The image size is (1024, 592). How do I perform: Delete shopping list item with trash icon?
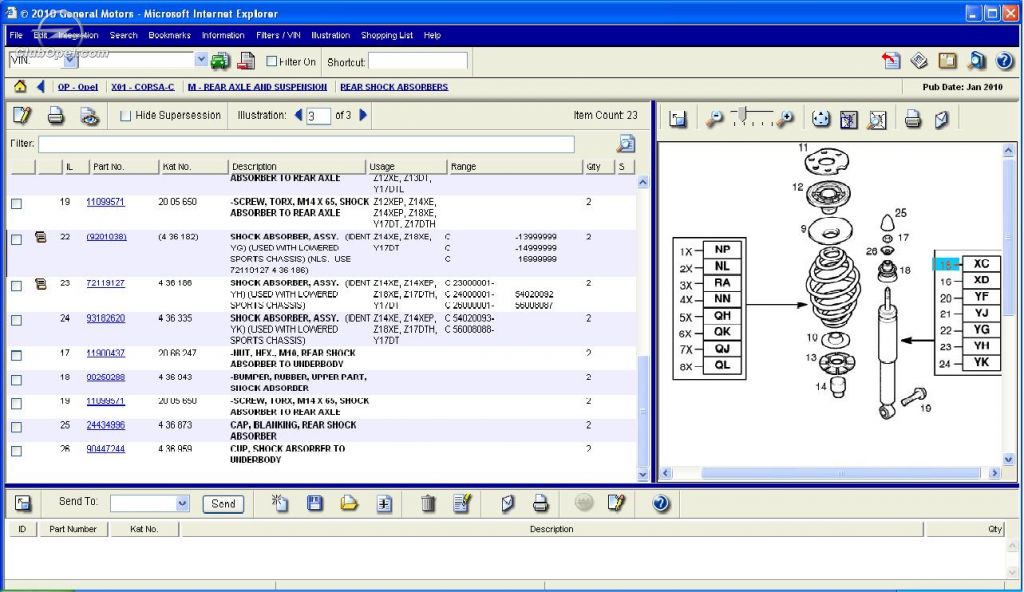428,503
